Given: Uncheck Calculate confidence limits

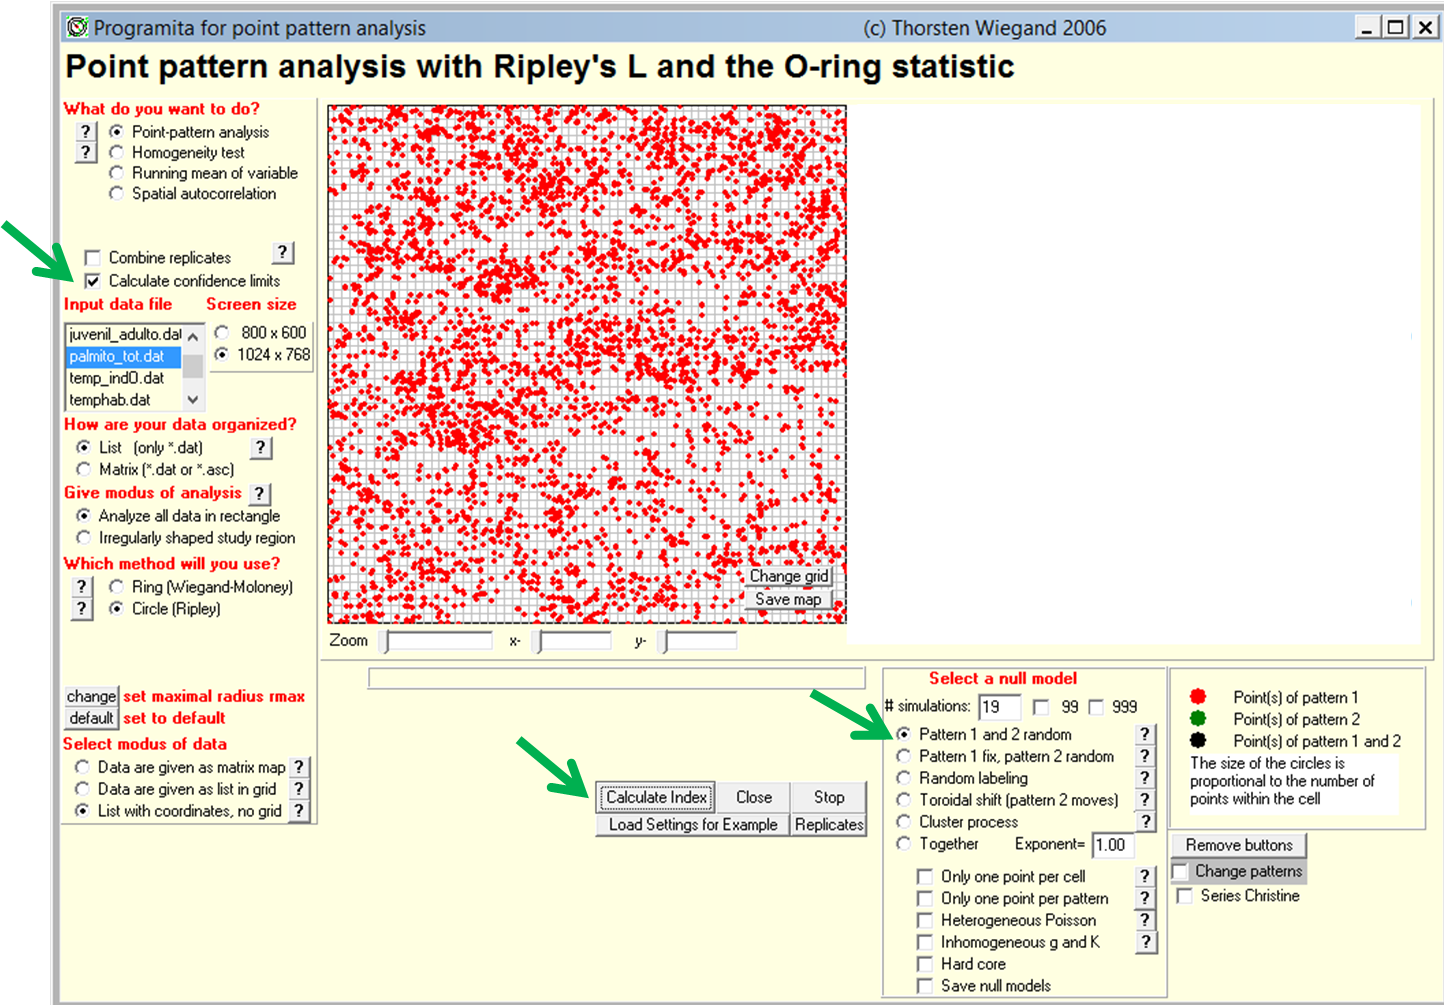Looking at the screenshot, I should (x=93, y=282).
